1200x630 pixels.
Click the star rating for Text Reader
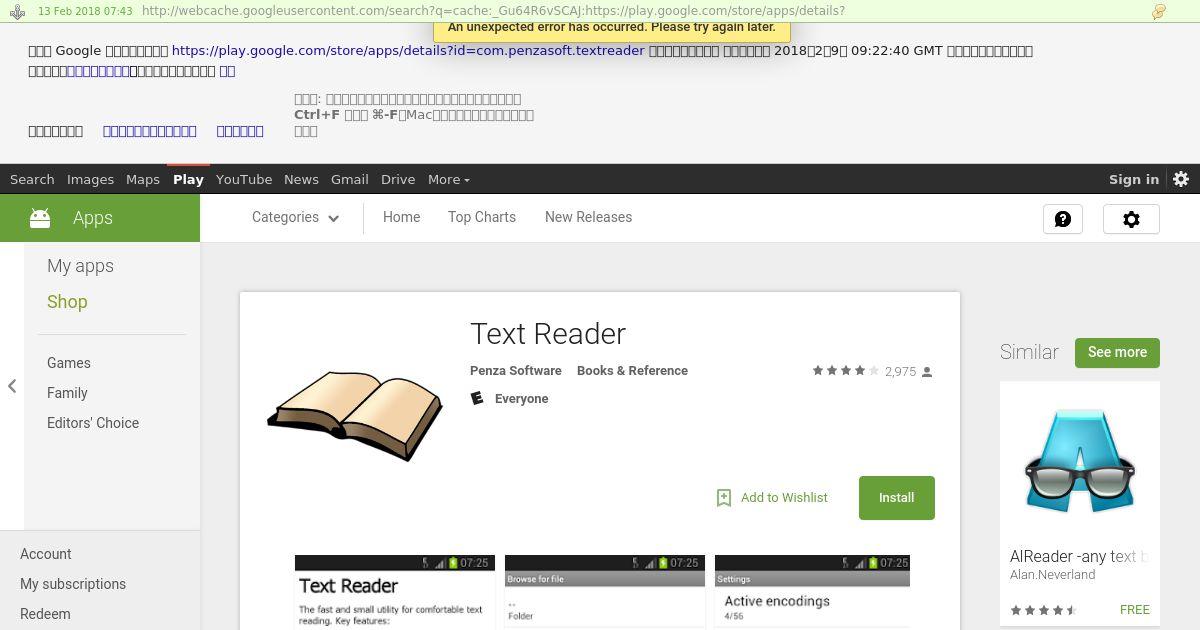(x=845, y=371)
